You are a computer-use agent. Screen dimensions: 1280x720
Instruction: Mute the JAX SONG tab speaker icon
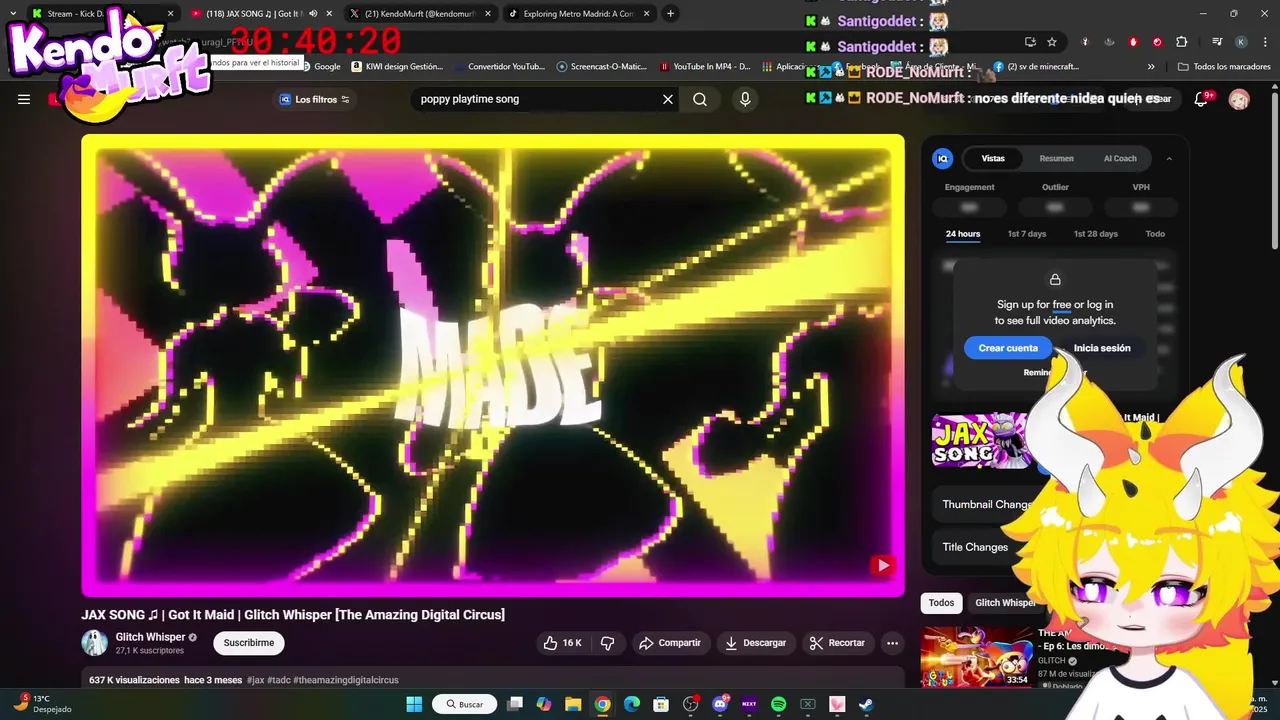click(313, 14)
